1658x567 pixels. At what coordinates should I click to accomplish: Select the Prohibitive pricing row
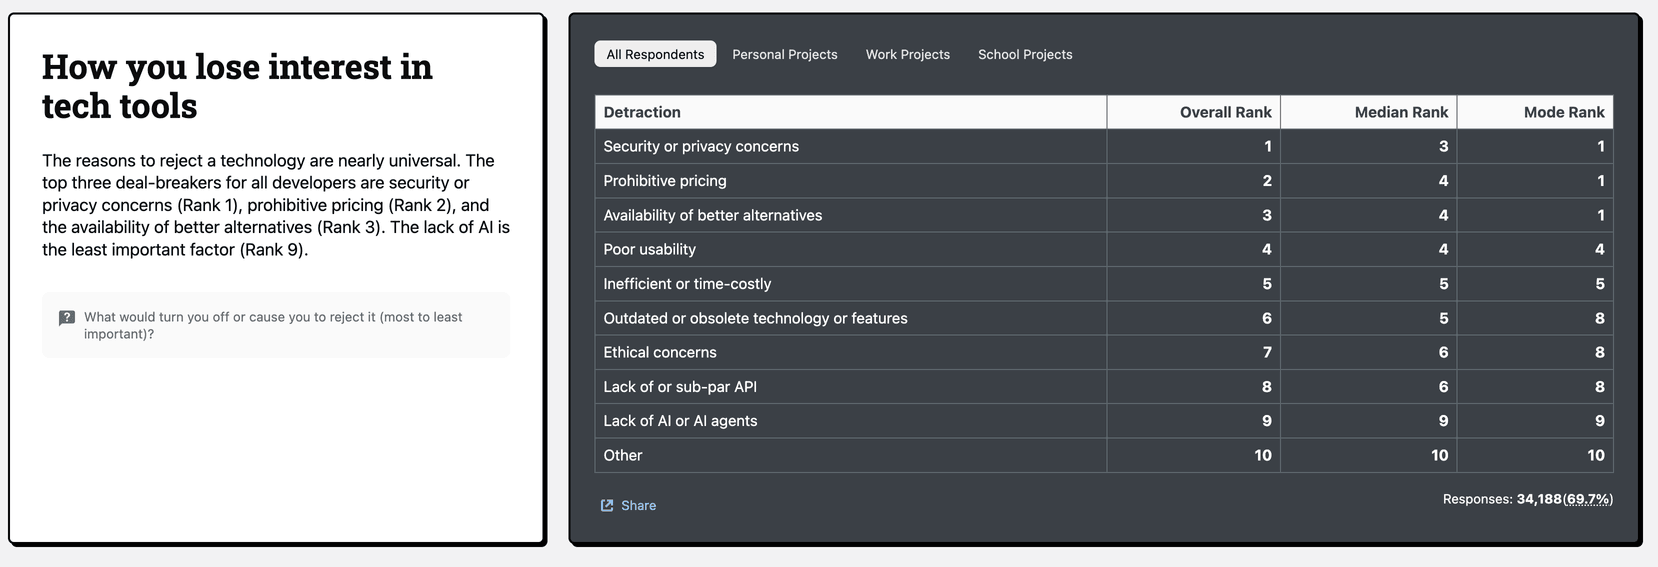(665, 181)
